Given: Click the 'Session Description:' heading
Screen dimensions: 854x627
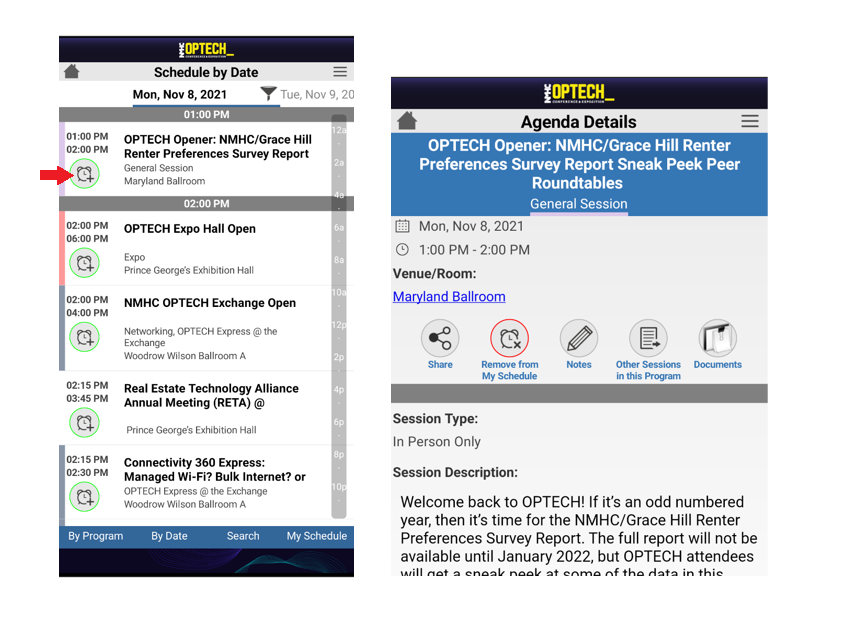Looking at the screenshot, I should tap(455, 472).
